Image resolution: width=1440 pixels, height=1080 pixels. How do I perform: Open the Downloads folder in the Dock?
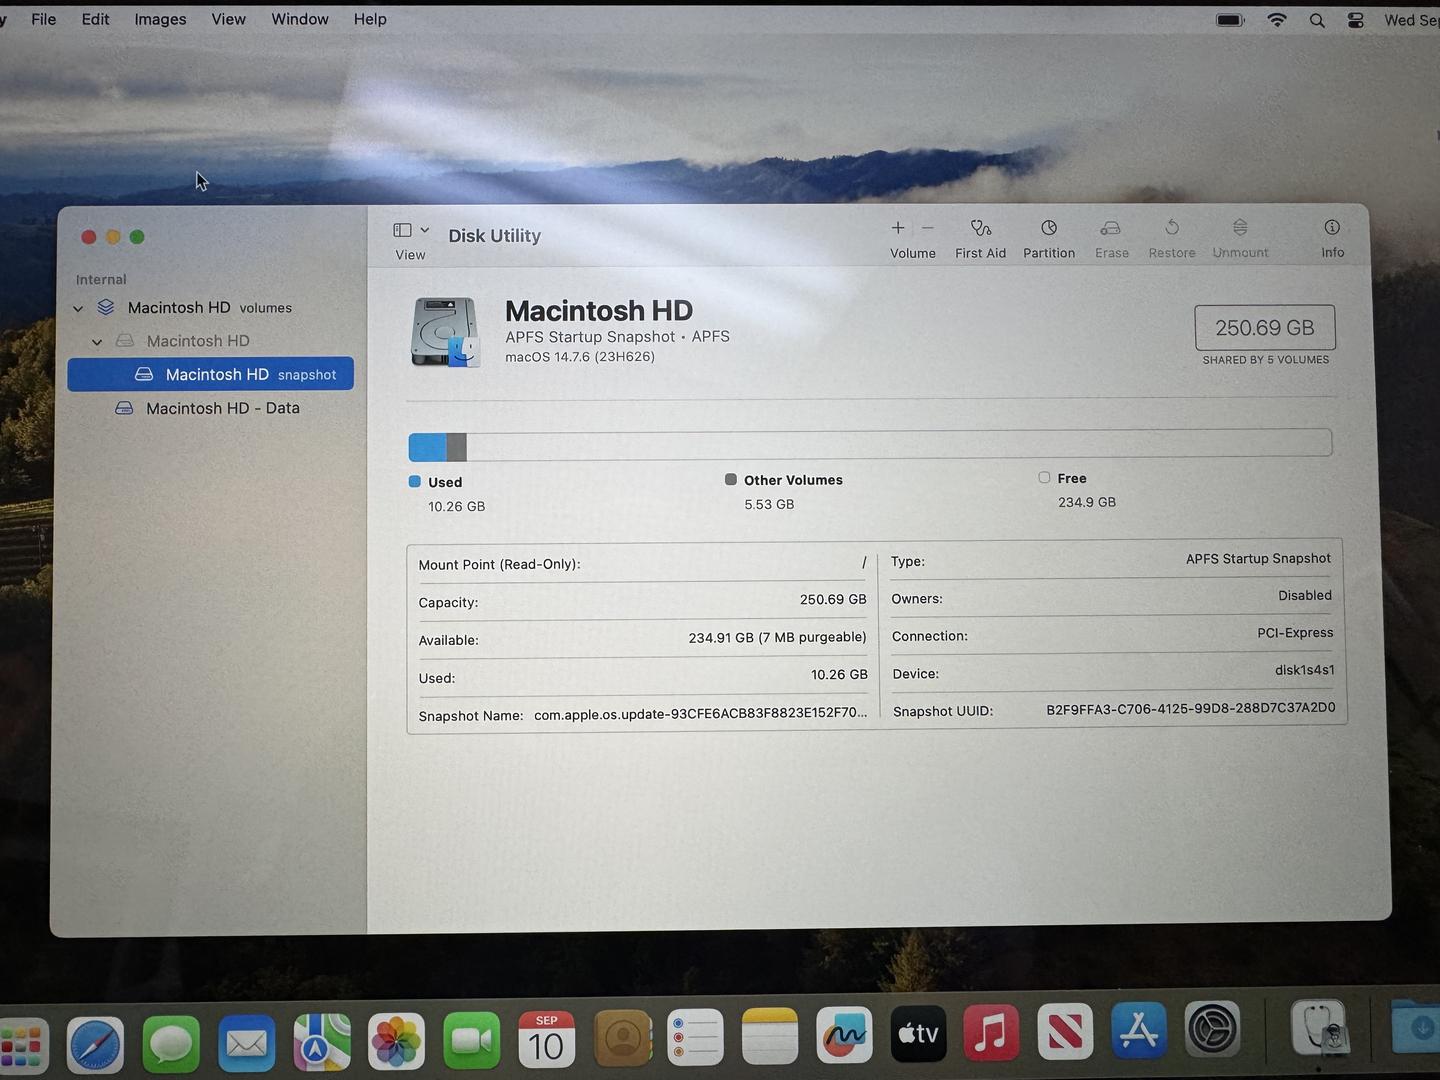coord(1416,1026)
